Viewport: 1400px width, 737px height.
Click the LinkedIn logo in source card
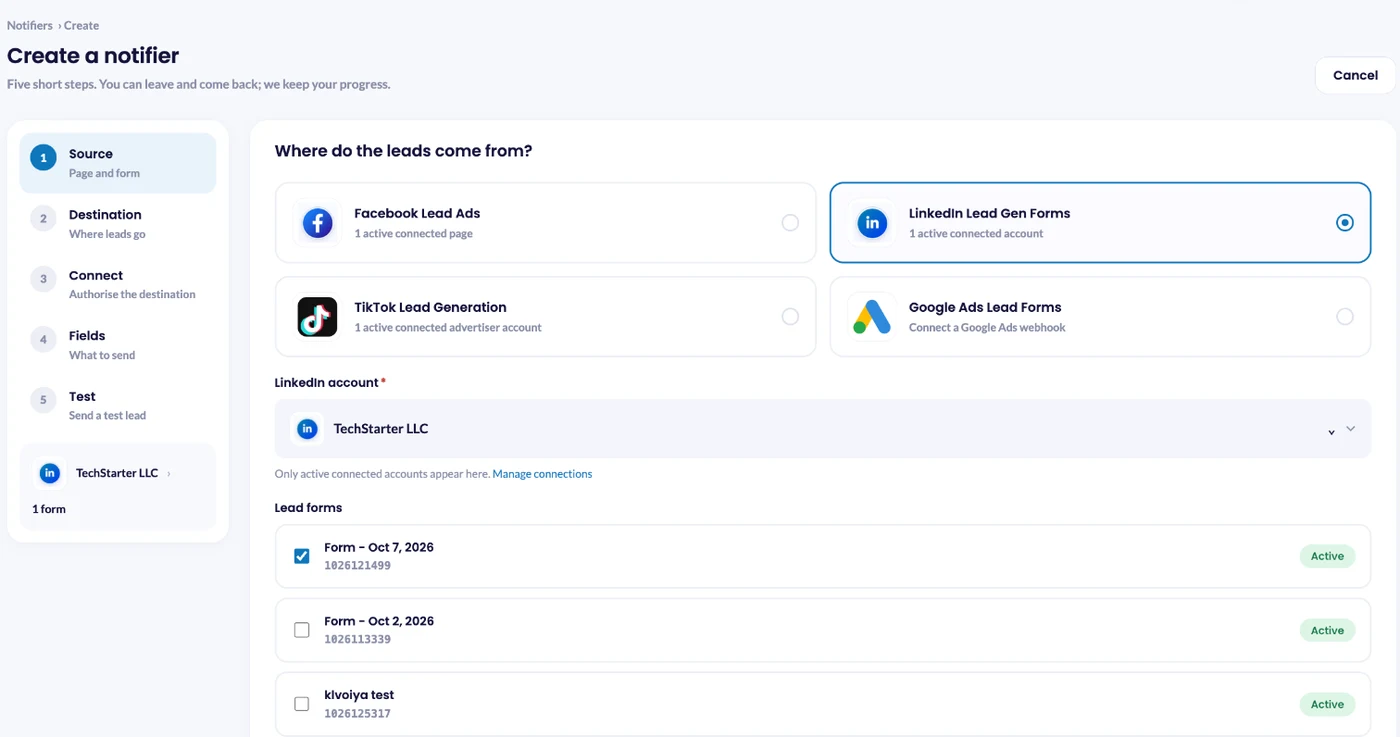872,223
